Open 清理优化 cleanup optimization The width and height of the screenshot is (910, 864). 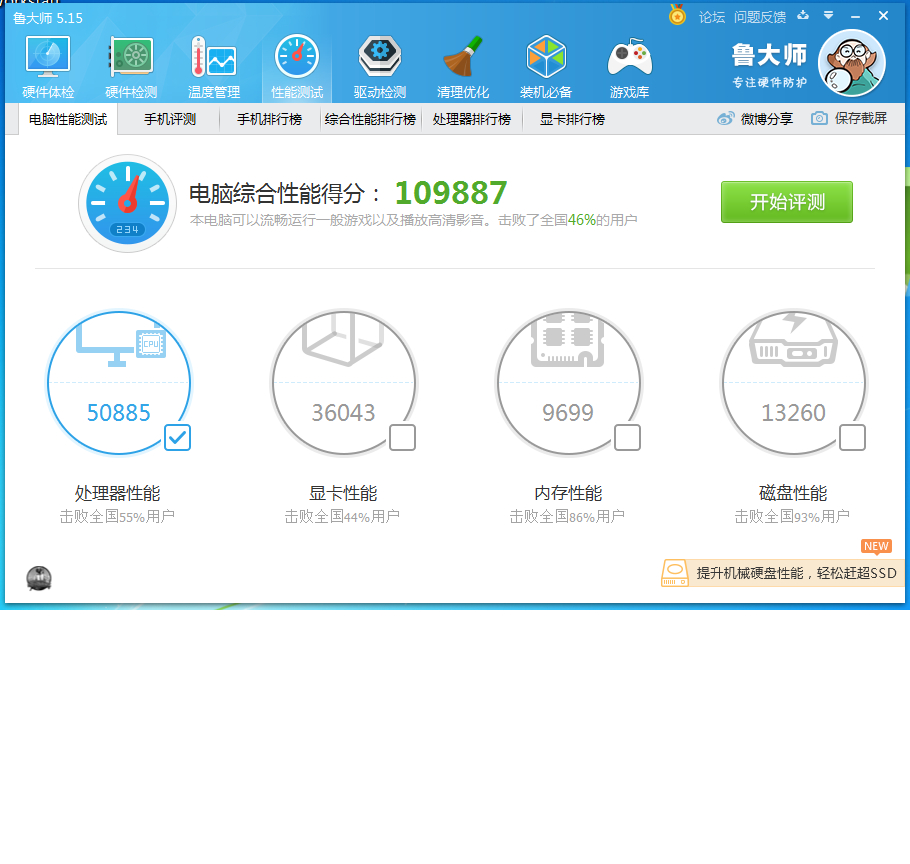click(463, 67)
